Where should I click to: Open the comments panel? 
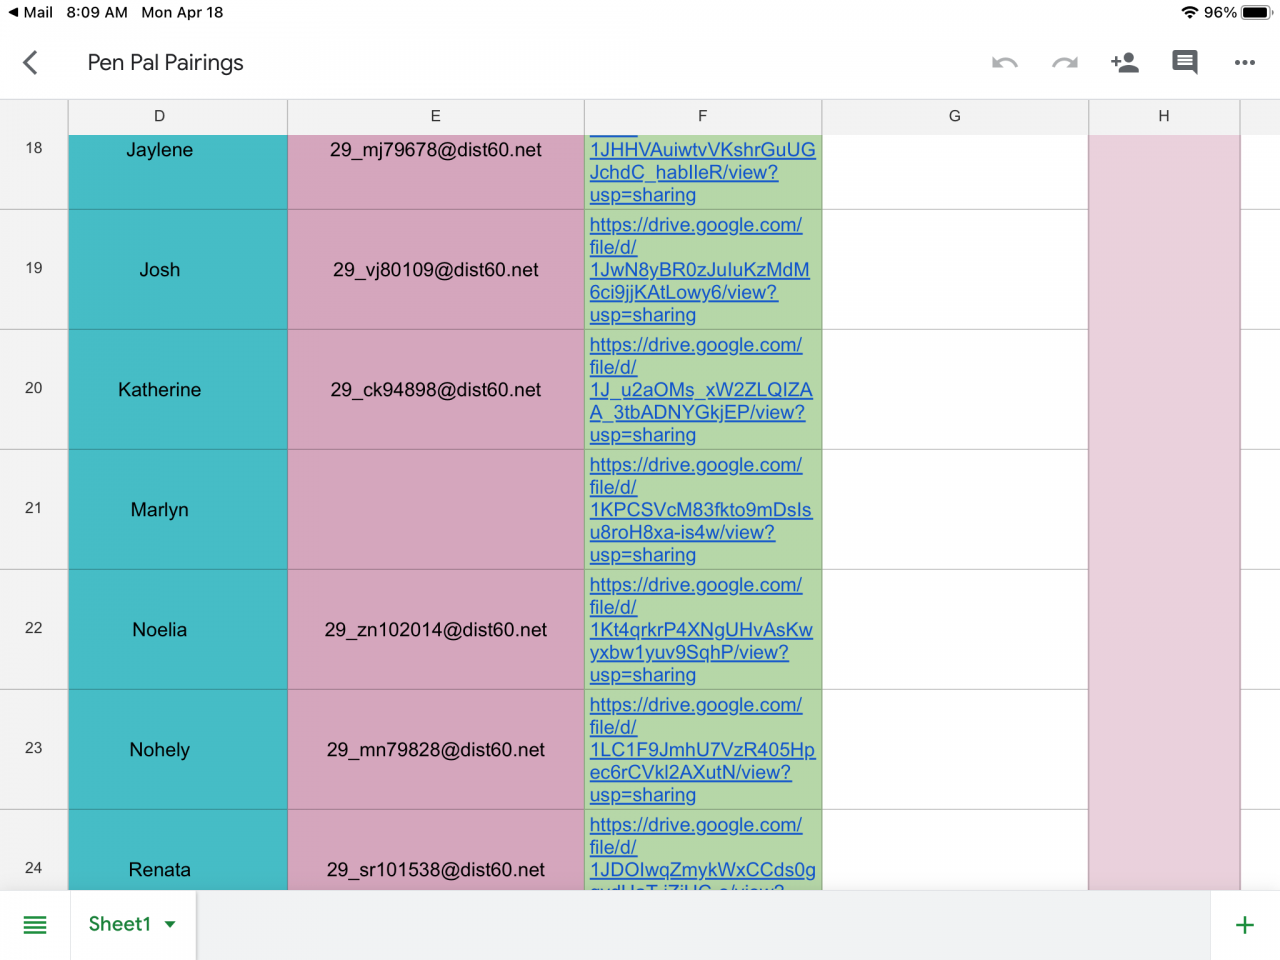1185,63
